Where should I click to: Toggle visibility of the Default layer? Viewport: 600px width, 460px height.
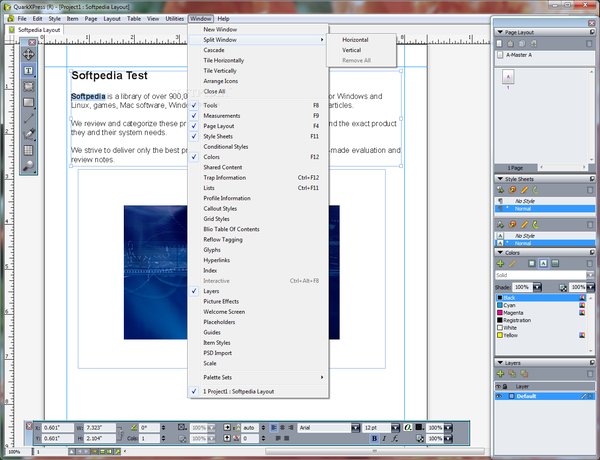(x=499, y=396)
